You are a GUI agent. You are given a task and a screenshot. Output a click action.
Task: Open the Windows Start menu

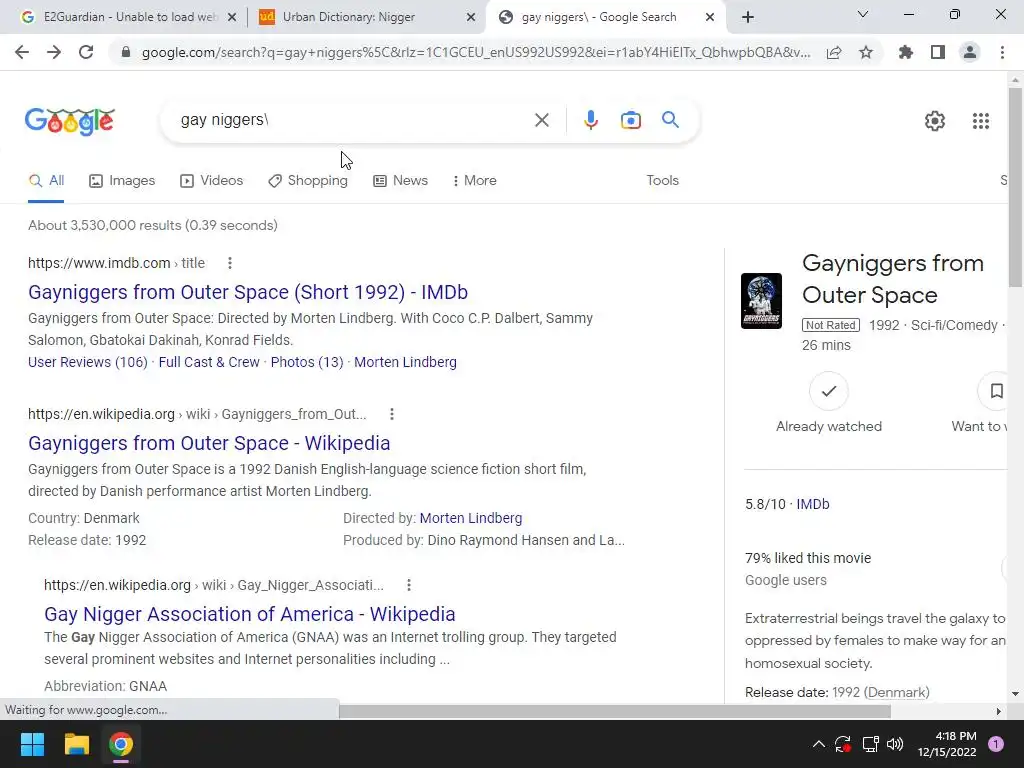point(32,744)
